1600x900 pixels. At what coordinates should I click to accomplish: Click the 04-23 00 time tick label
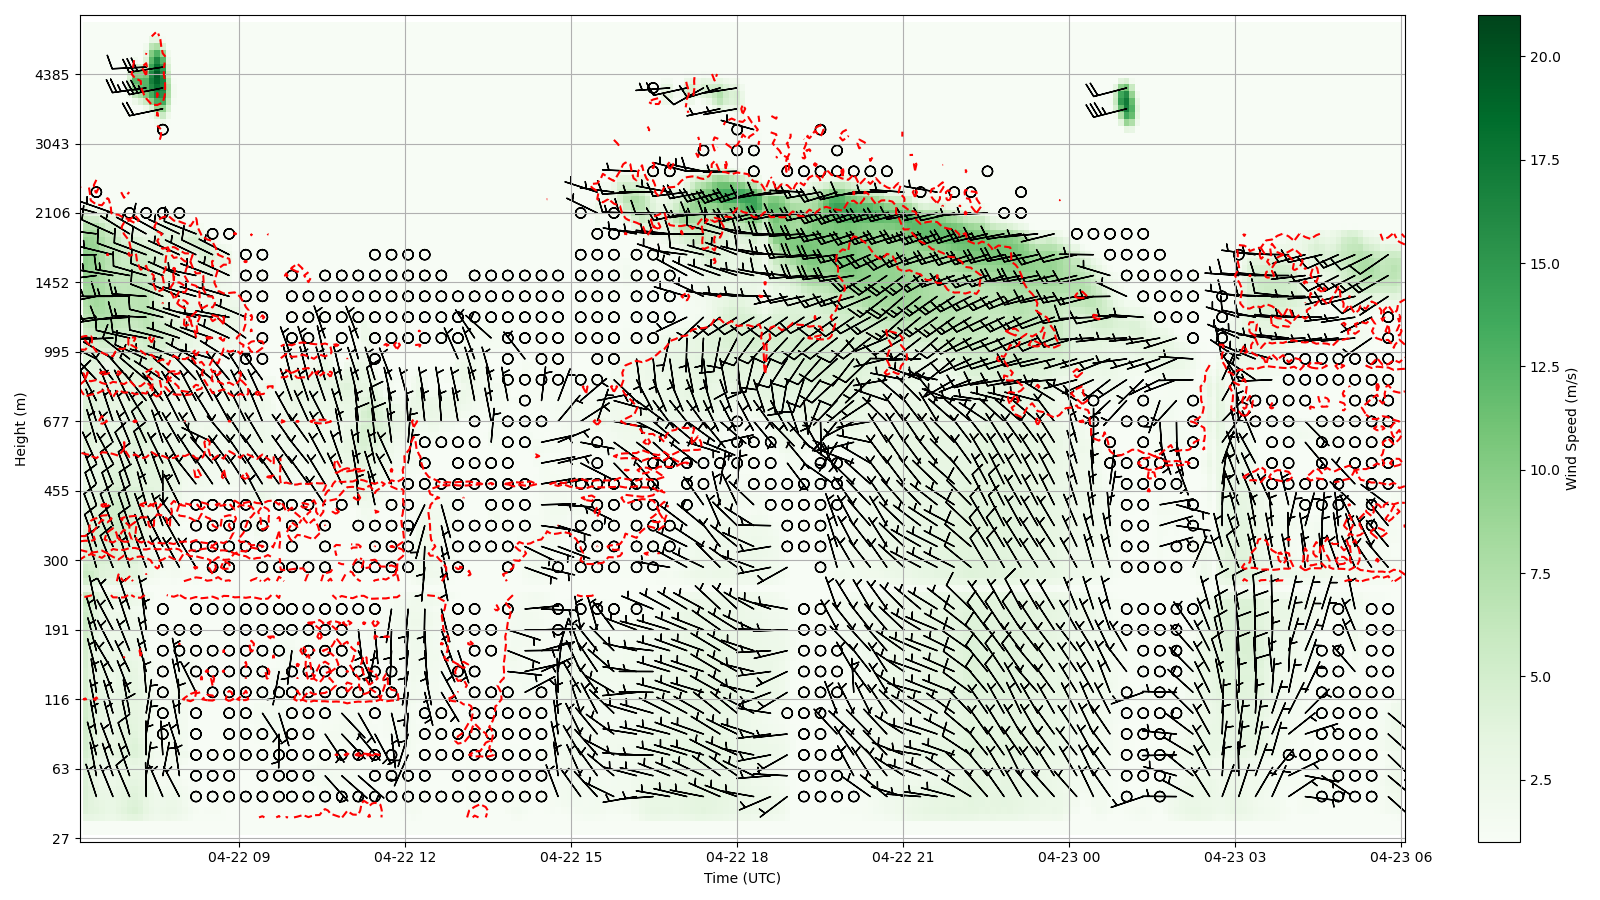coord(1069,856)
